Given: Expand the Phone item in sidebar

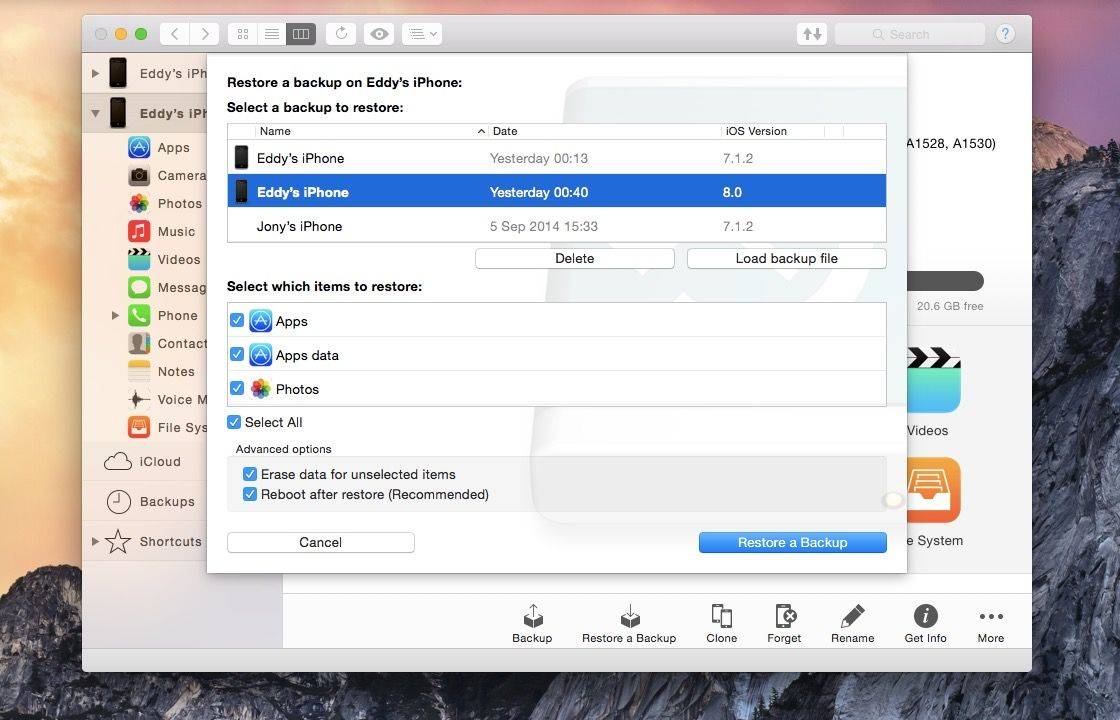Looking at the screenshot, I should click(x=116, y=316).
